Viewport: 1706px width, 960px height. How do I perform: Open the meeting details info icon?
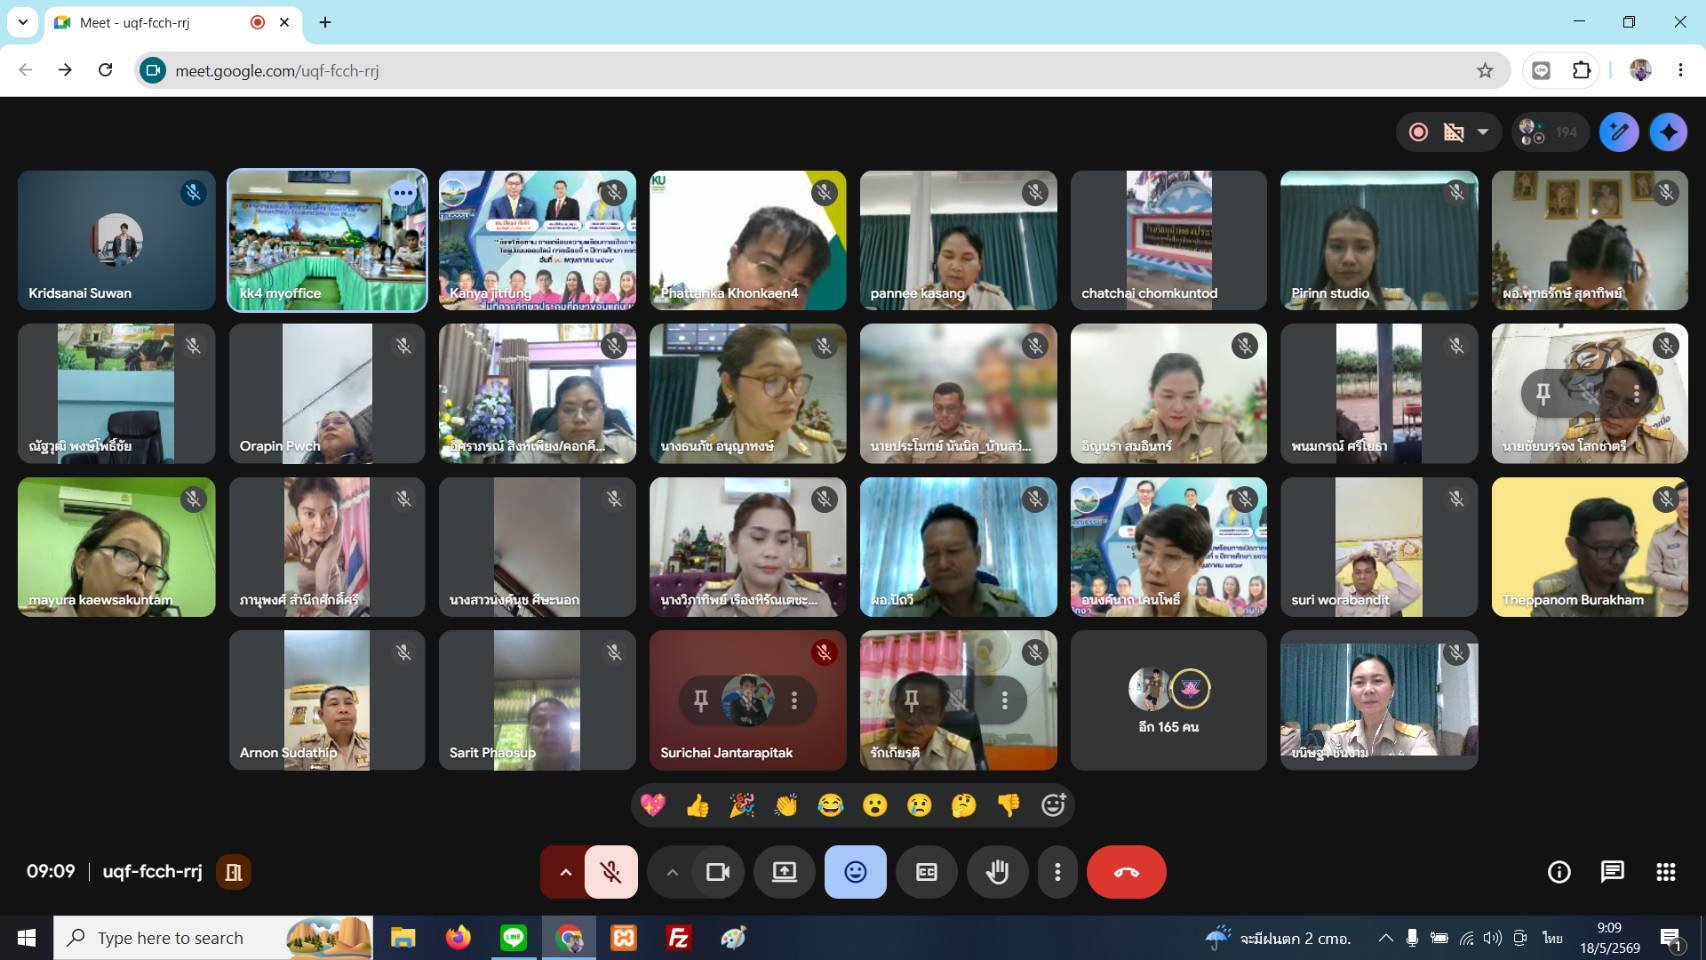click(1559, 872)
